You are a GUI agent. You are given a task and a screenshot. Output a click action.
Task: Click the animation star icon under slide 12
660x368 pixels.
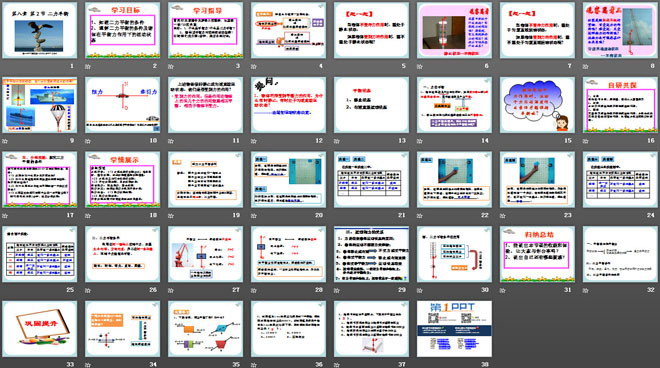(x=254, y=141)
